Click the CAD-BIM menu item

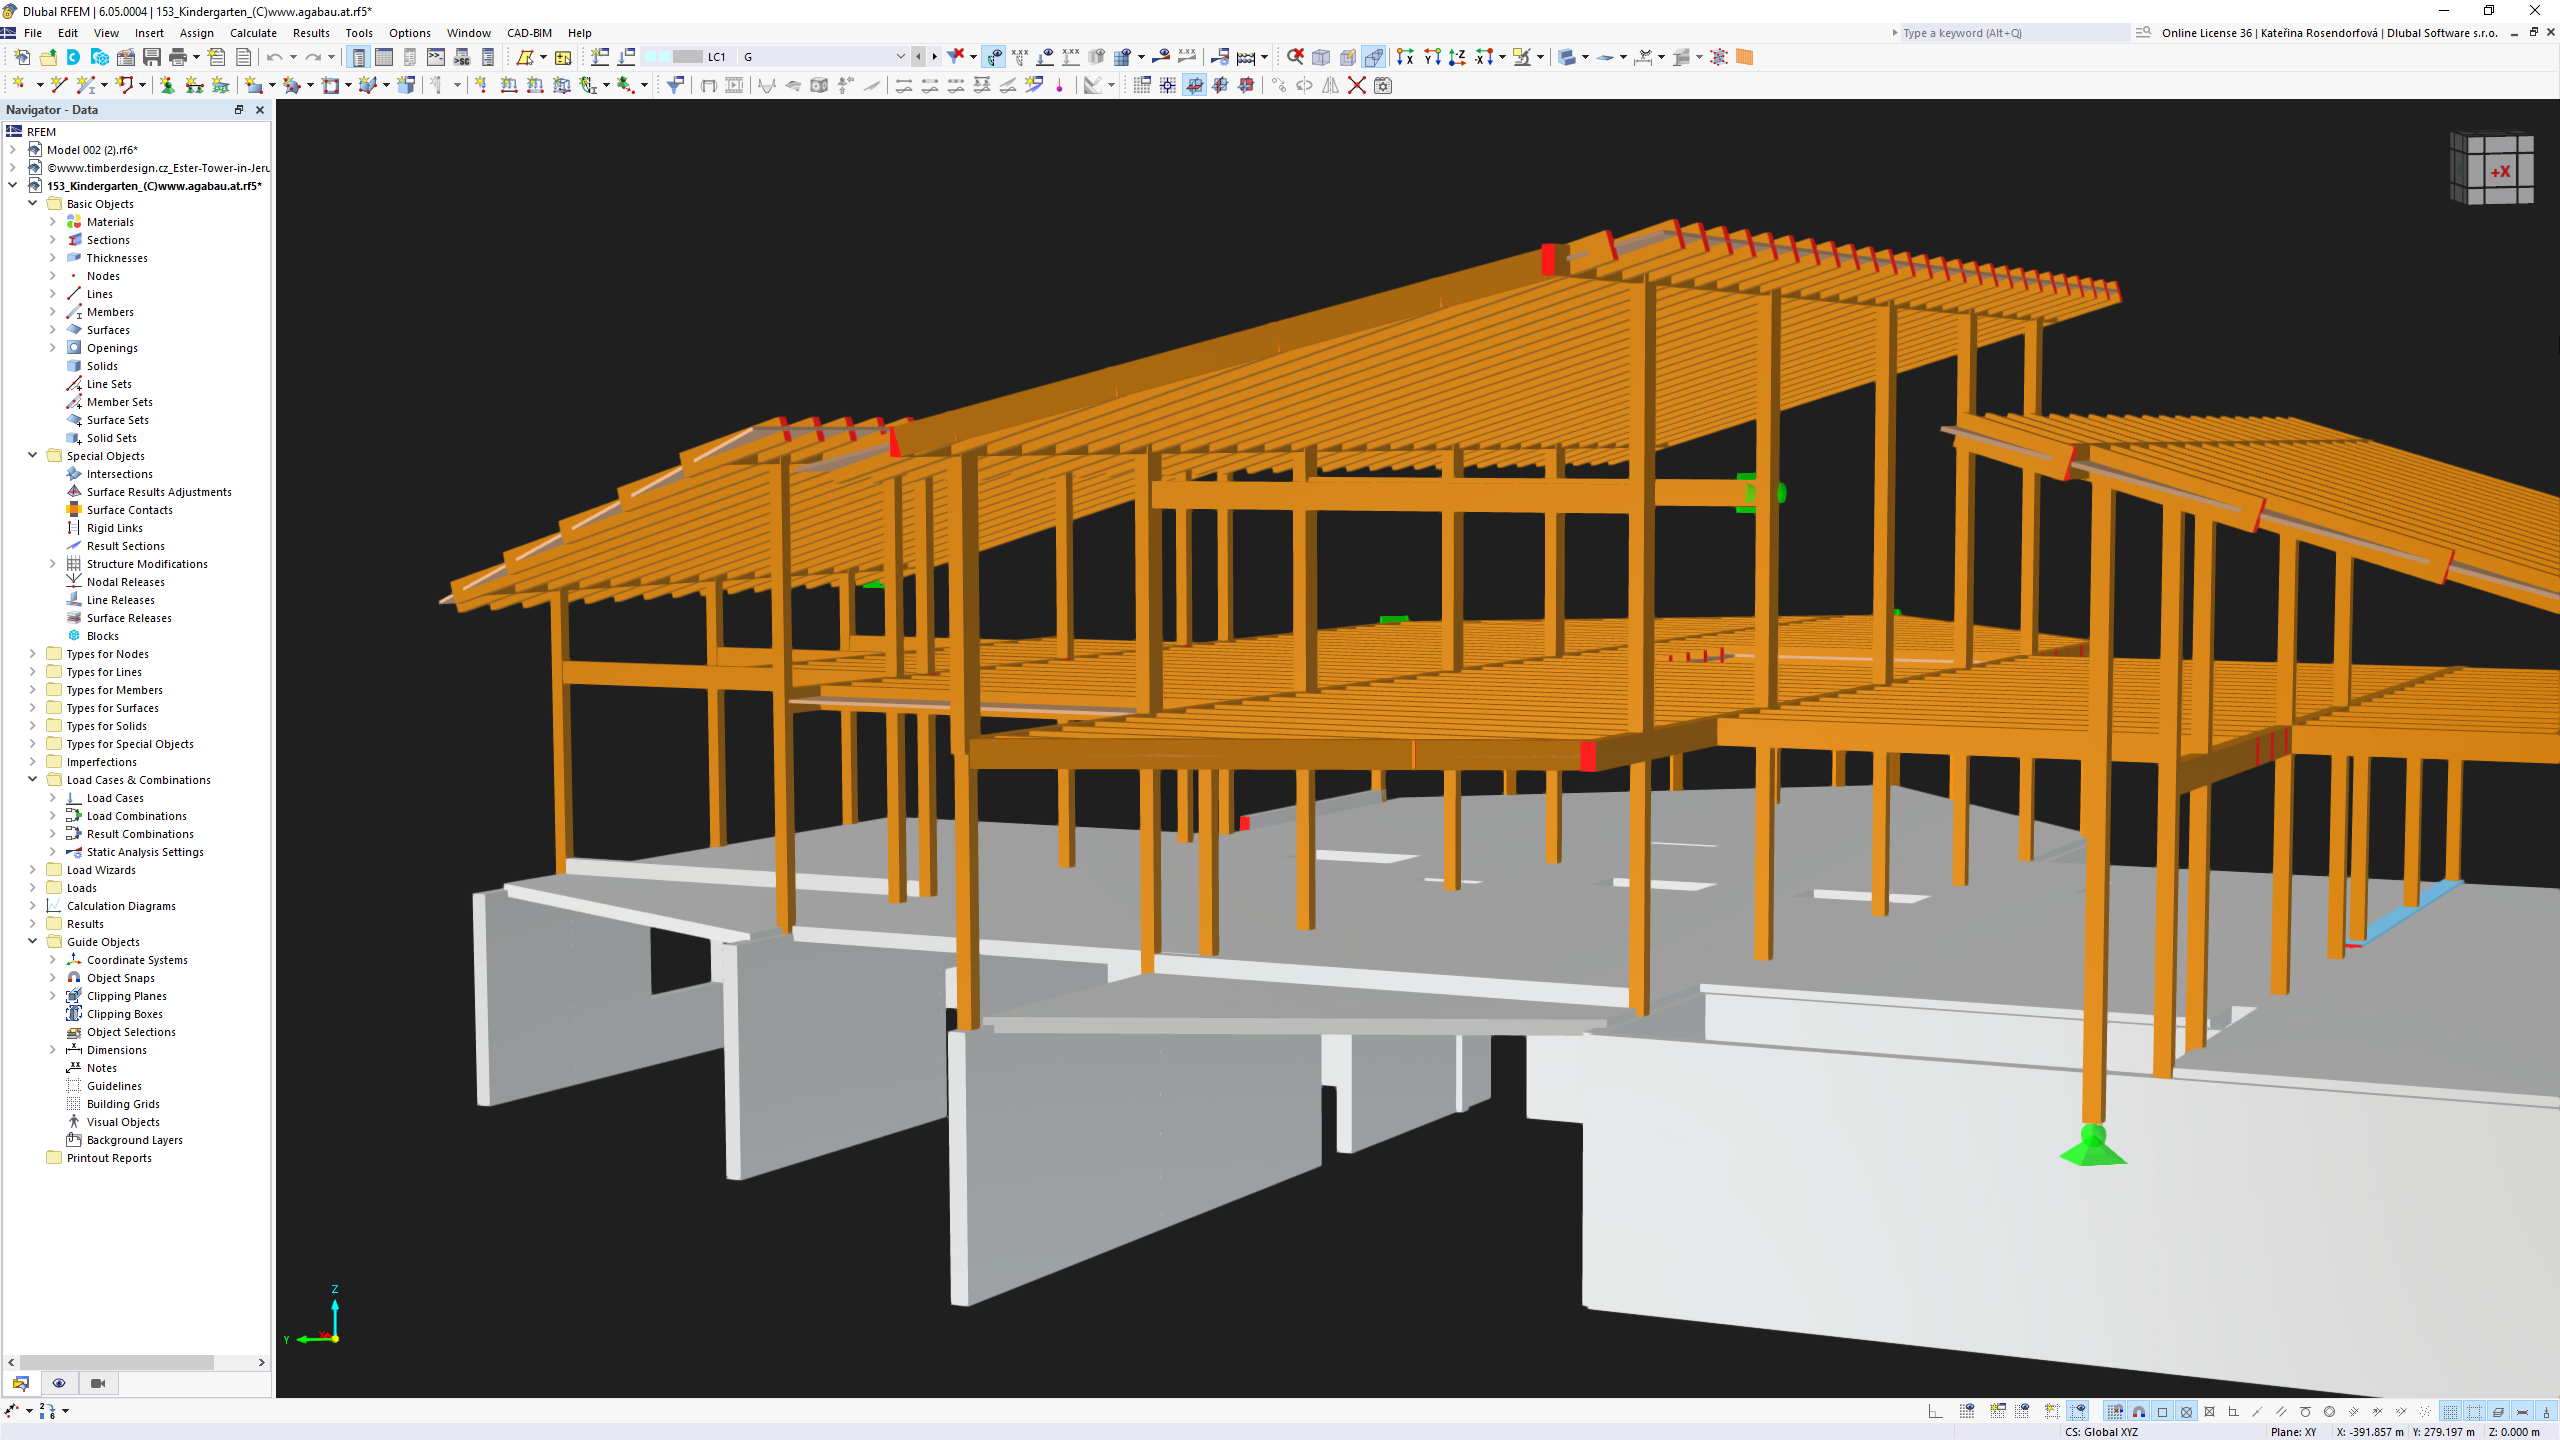527,32
